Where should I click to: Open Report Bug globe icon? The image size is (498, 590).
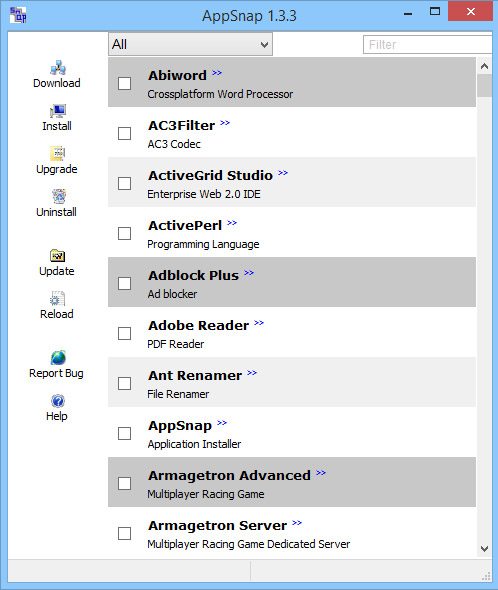click(x=58, y=357)
